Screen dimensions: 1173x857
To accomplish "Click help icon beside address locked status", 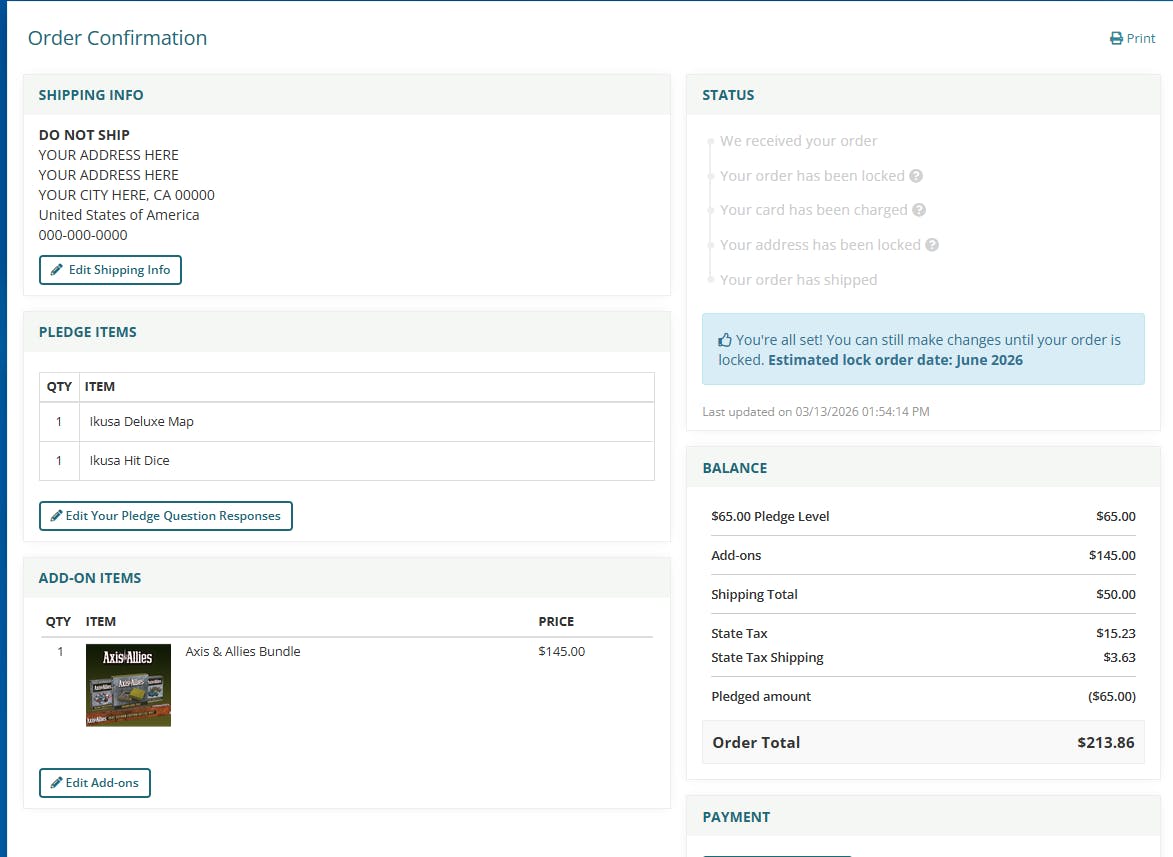I will click(x=932, y=245).
